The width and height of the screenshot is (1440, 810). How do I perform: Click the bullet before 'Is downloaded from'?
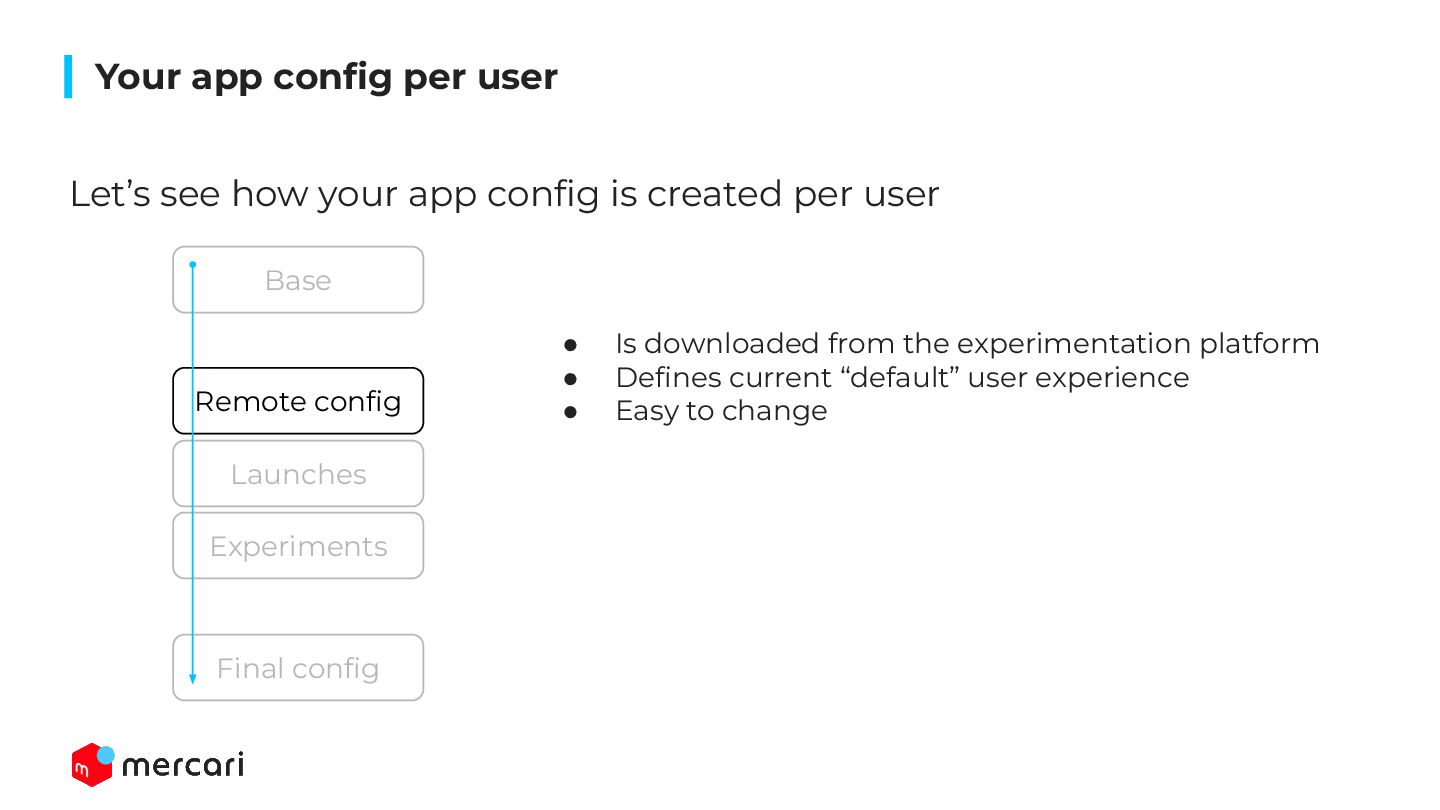571,345
